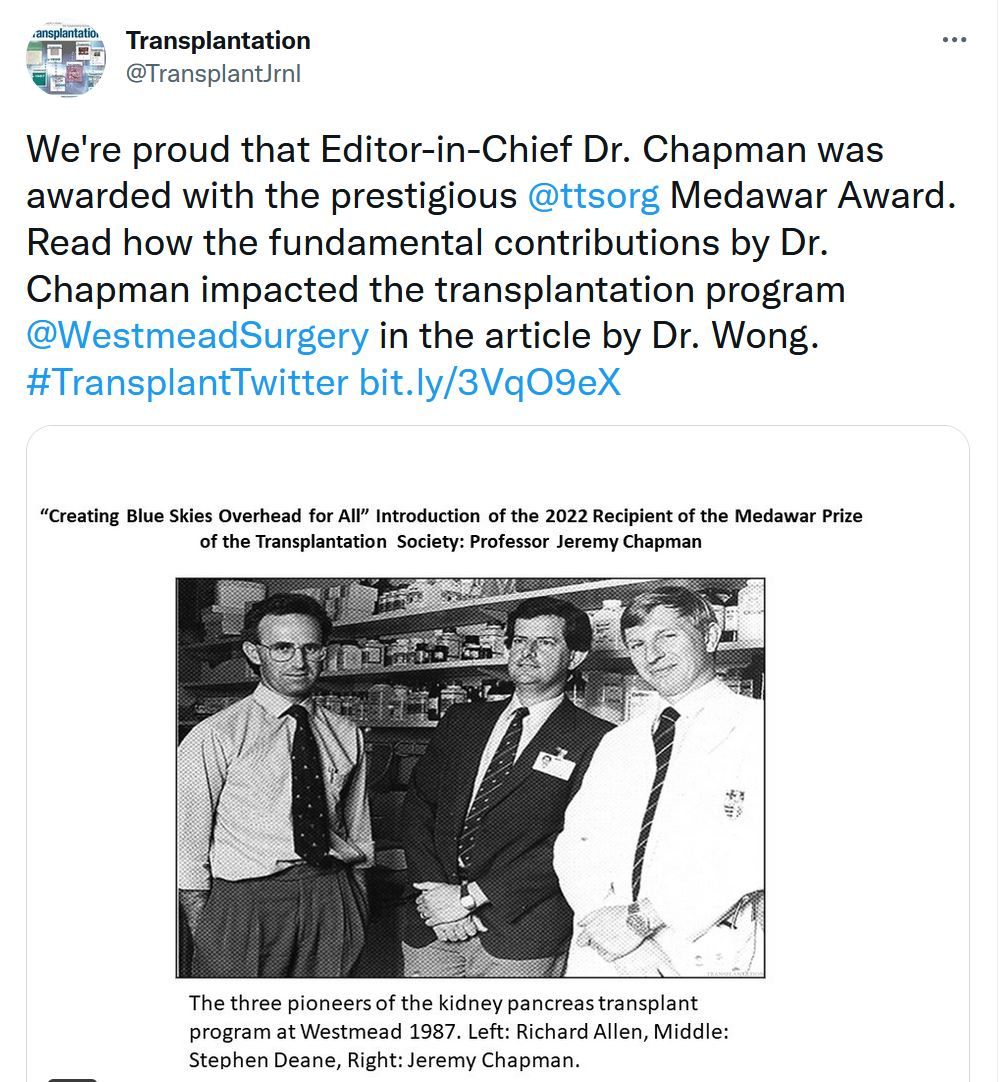Click the Medawar Prize article title in the image
Screen dimensions: 1008x1082
point(451,529)
